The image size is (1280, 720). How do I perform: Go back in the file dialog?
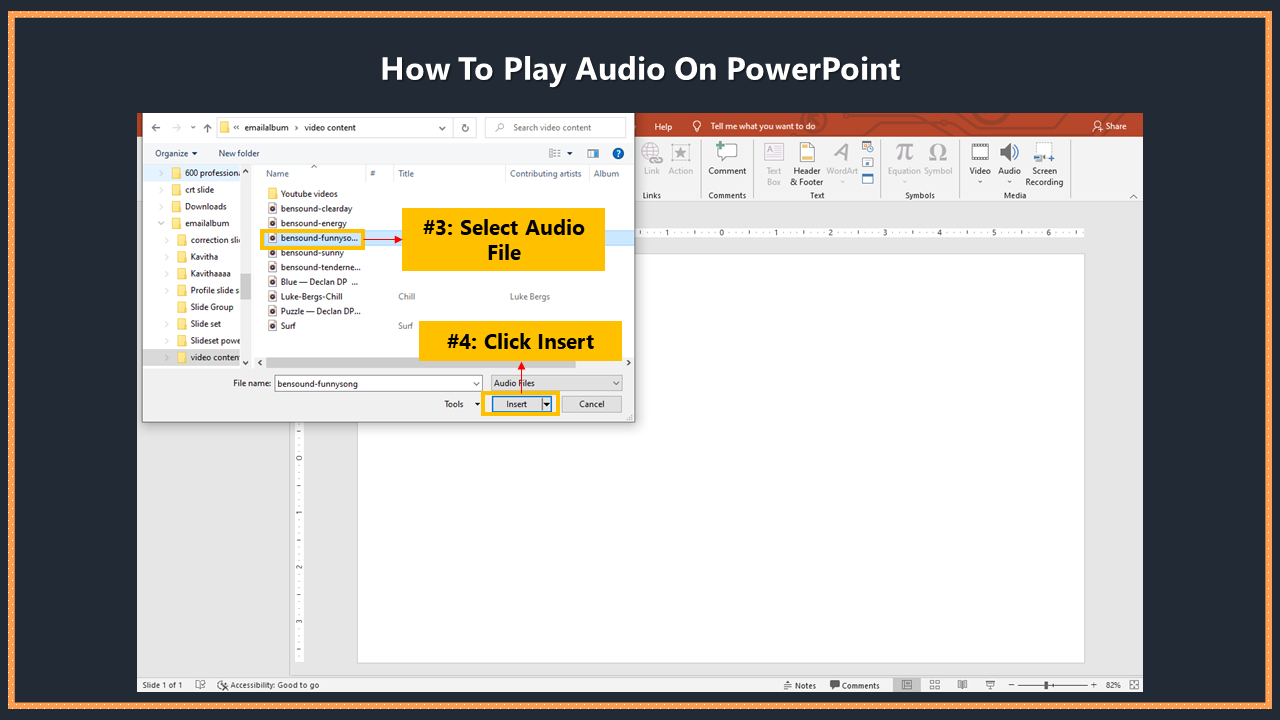[x=156, y=128]
